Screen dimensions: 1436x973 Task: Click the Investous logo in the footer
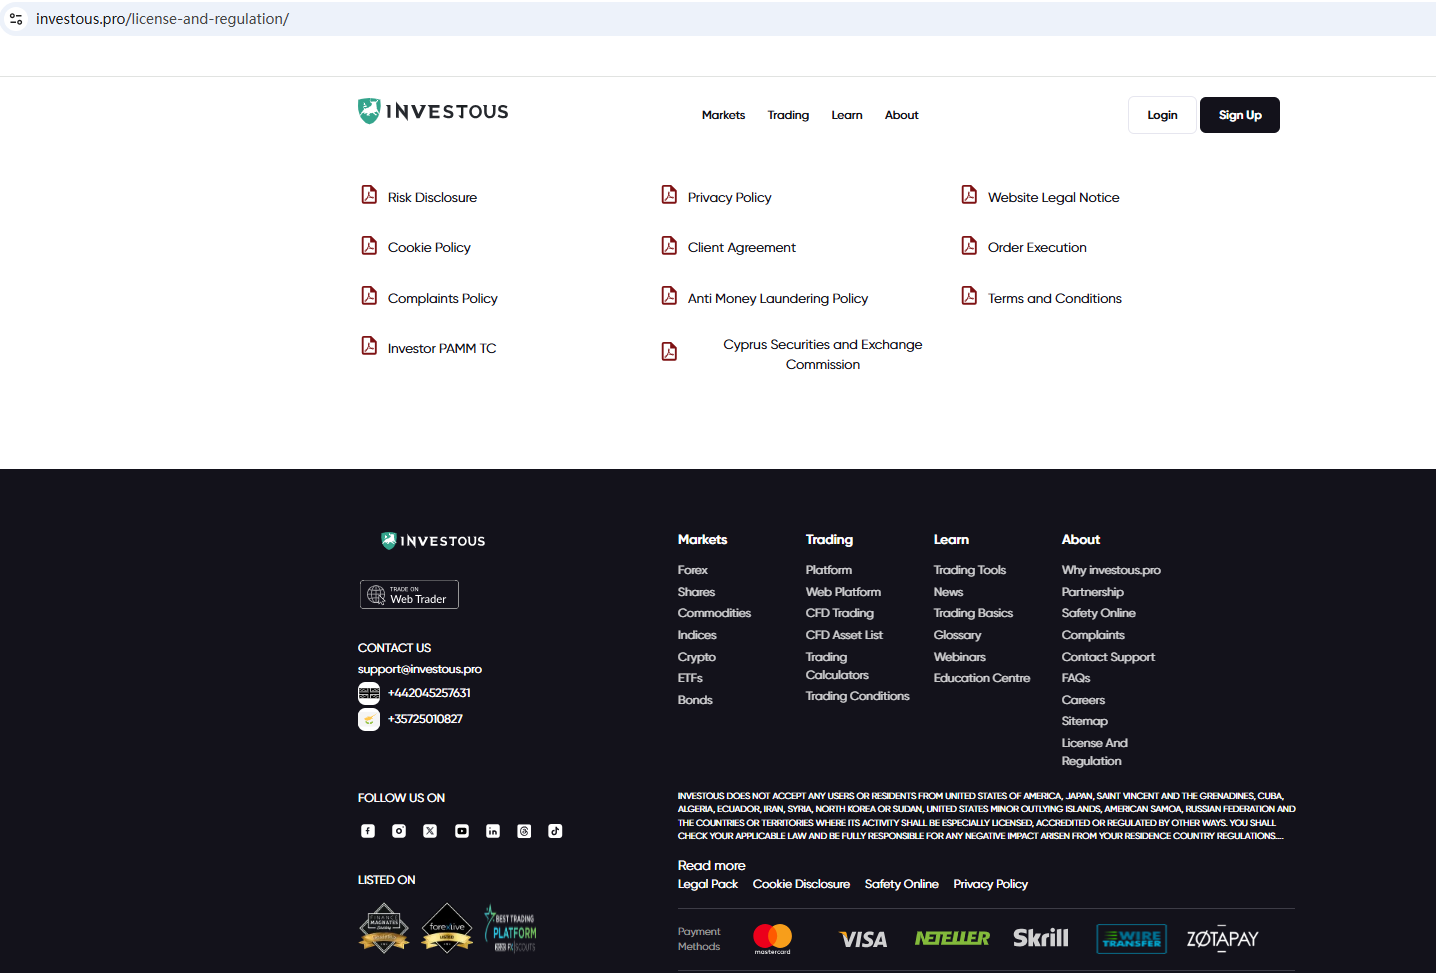(433, 541)
